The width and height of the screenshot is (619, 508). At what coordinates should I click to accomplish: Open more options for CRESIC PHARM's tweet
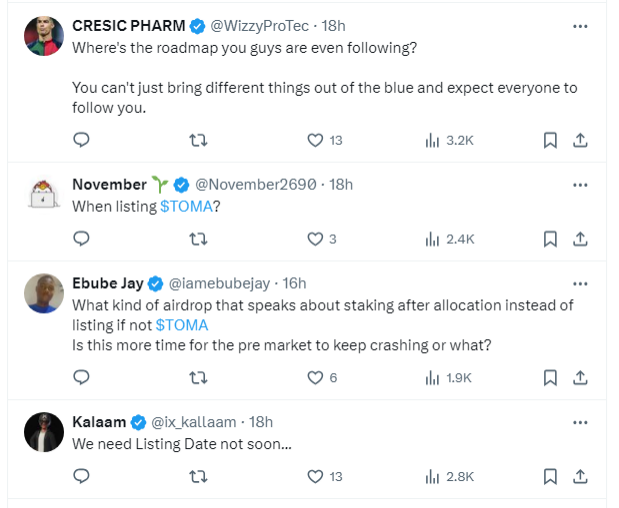pos(580,26)
